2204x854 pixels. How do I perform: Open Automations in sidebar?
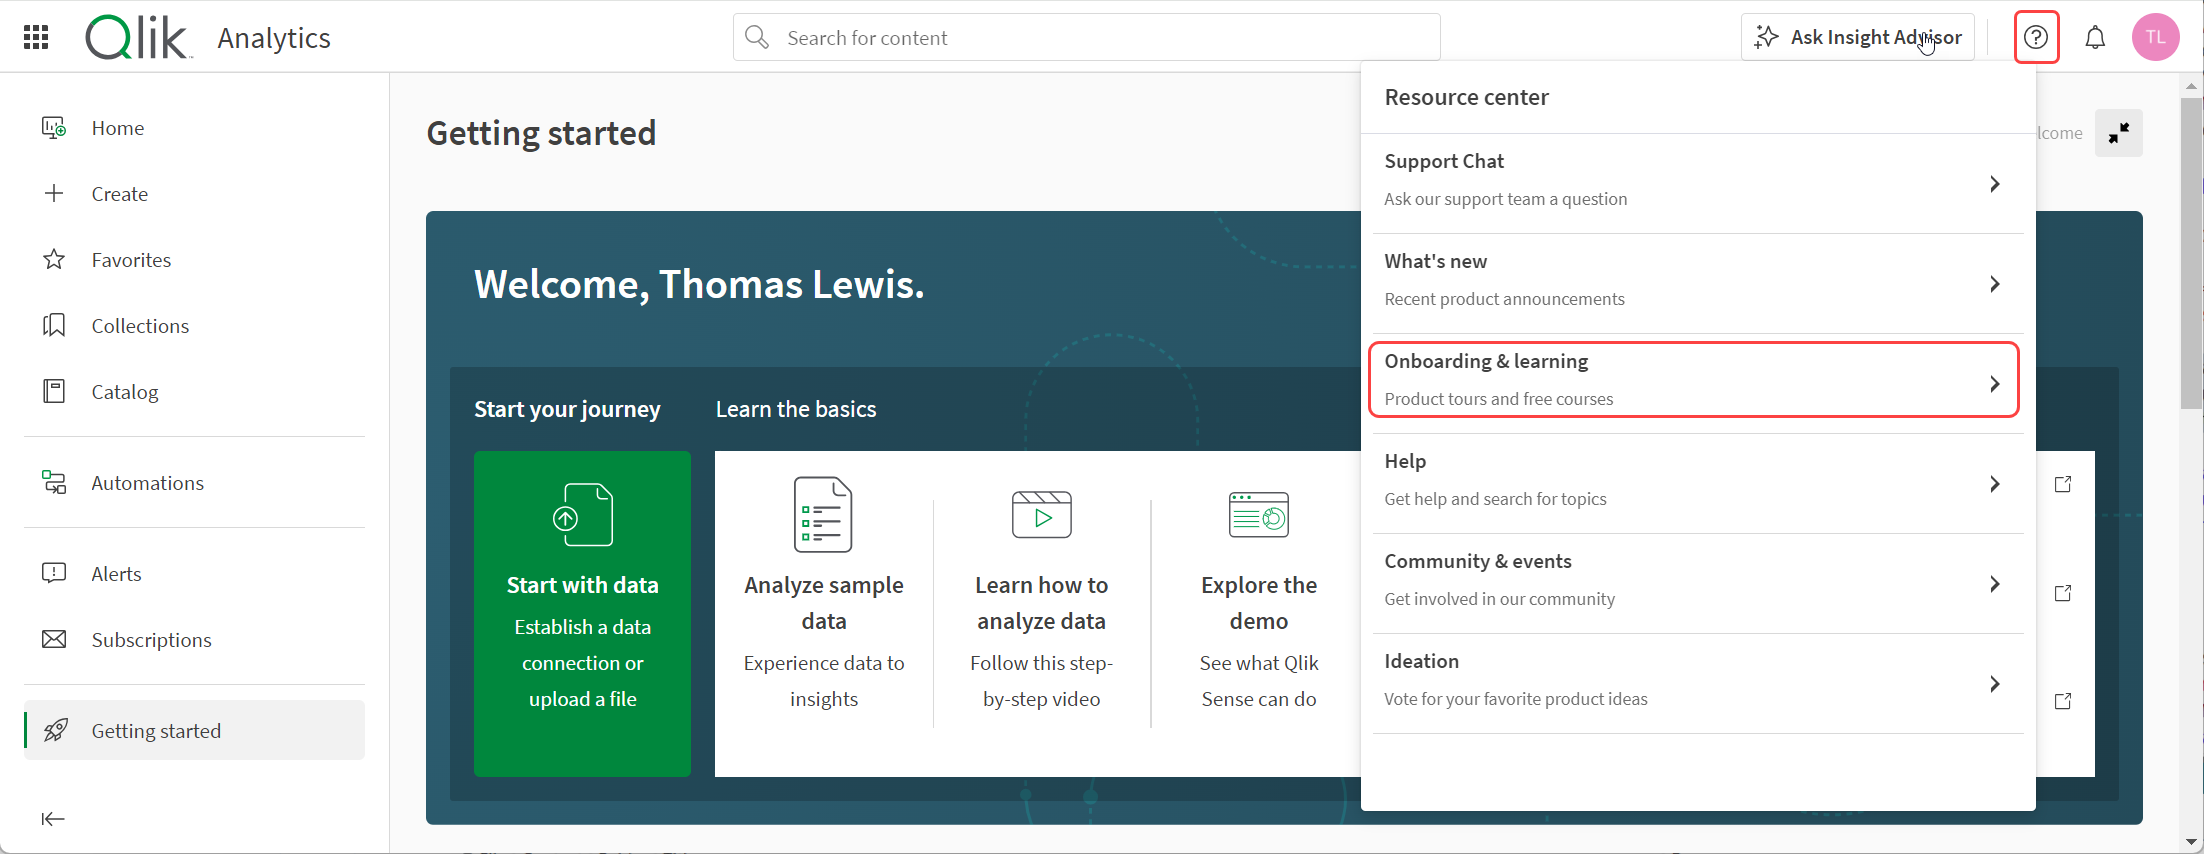coord(194,483)
